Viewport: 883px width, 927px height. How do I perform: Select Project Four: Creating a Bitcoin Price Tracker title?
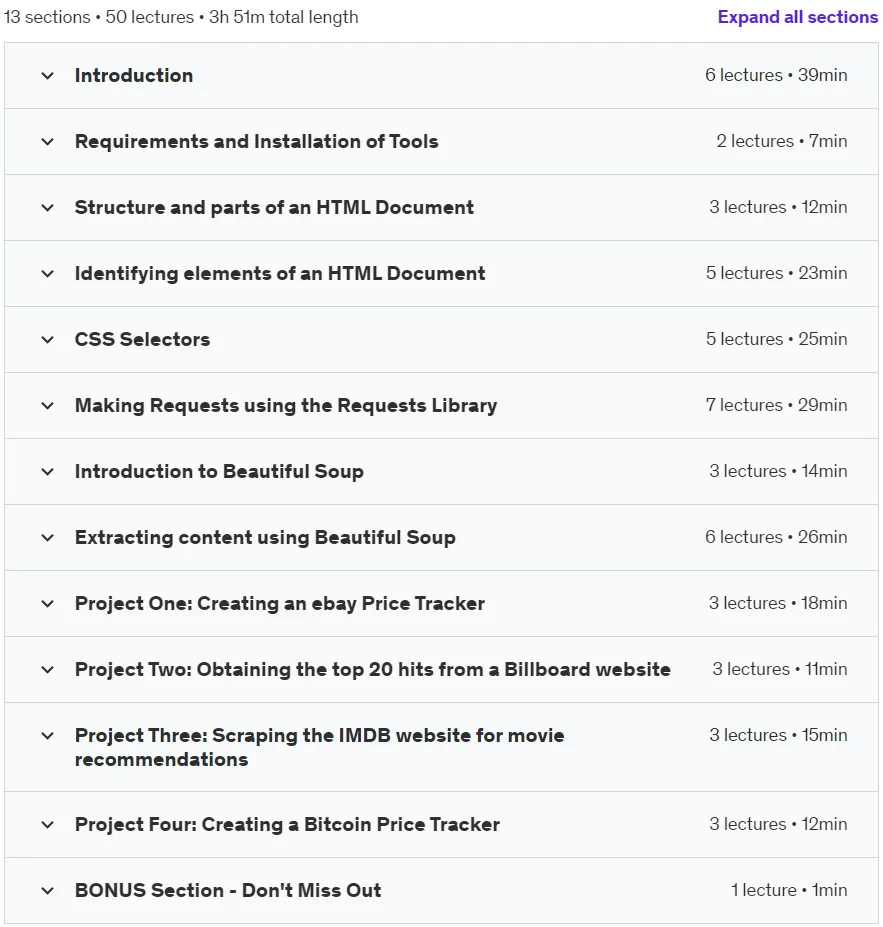pos(287,825)
